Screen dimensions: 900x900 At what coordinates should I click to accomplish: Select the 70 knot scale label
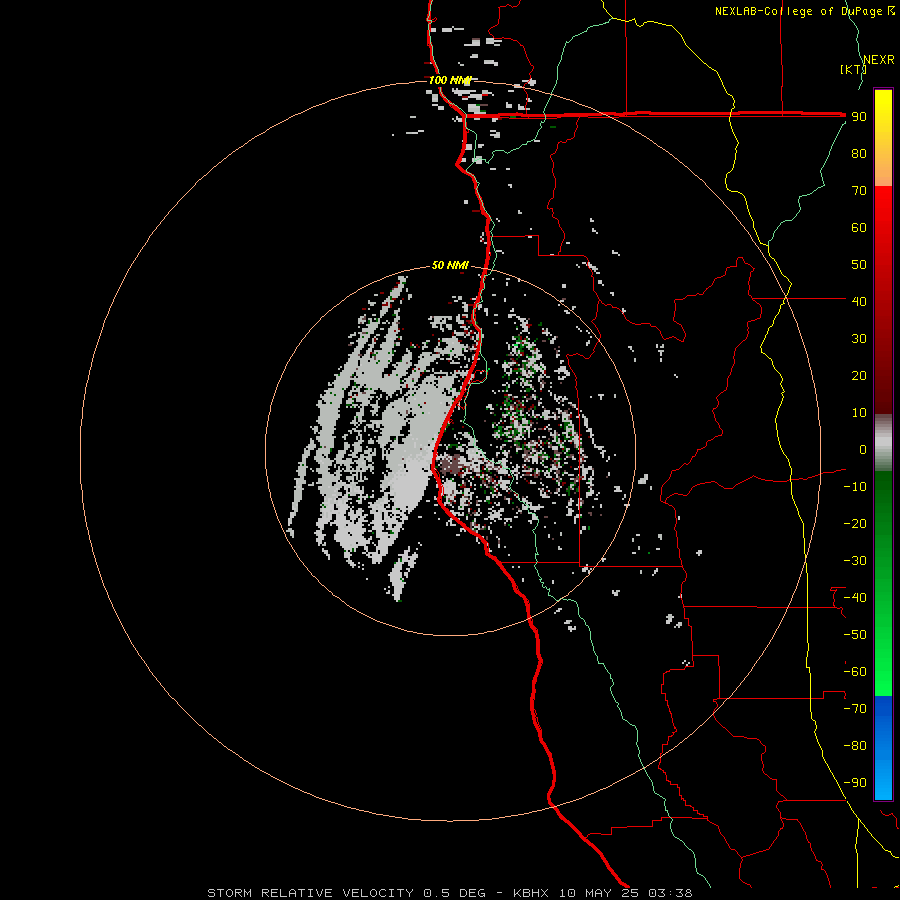(859, 191)
